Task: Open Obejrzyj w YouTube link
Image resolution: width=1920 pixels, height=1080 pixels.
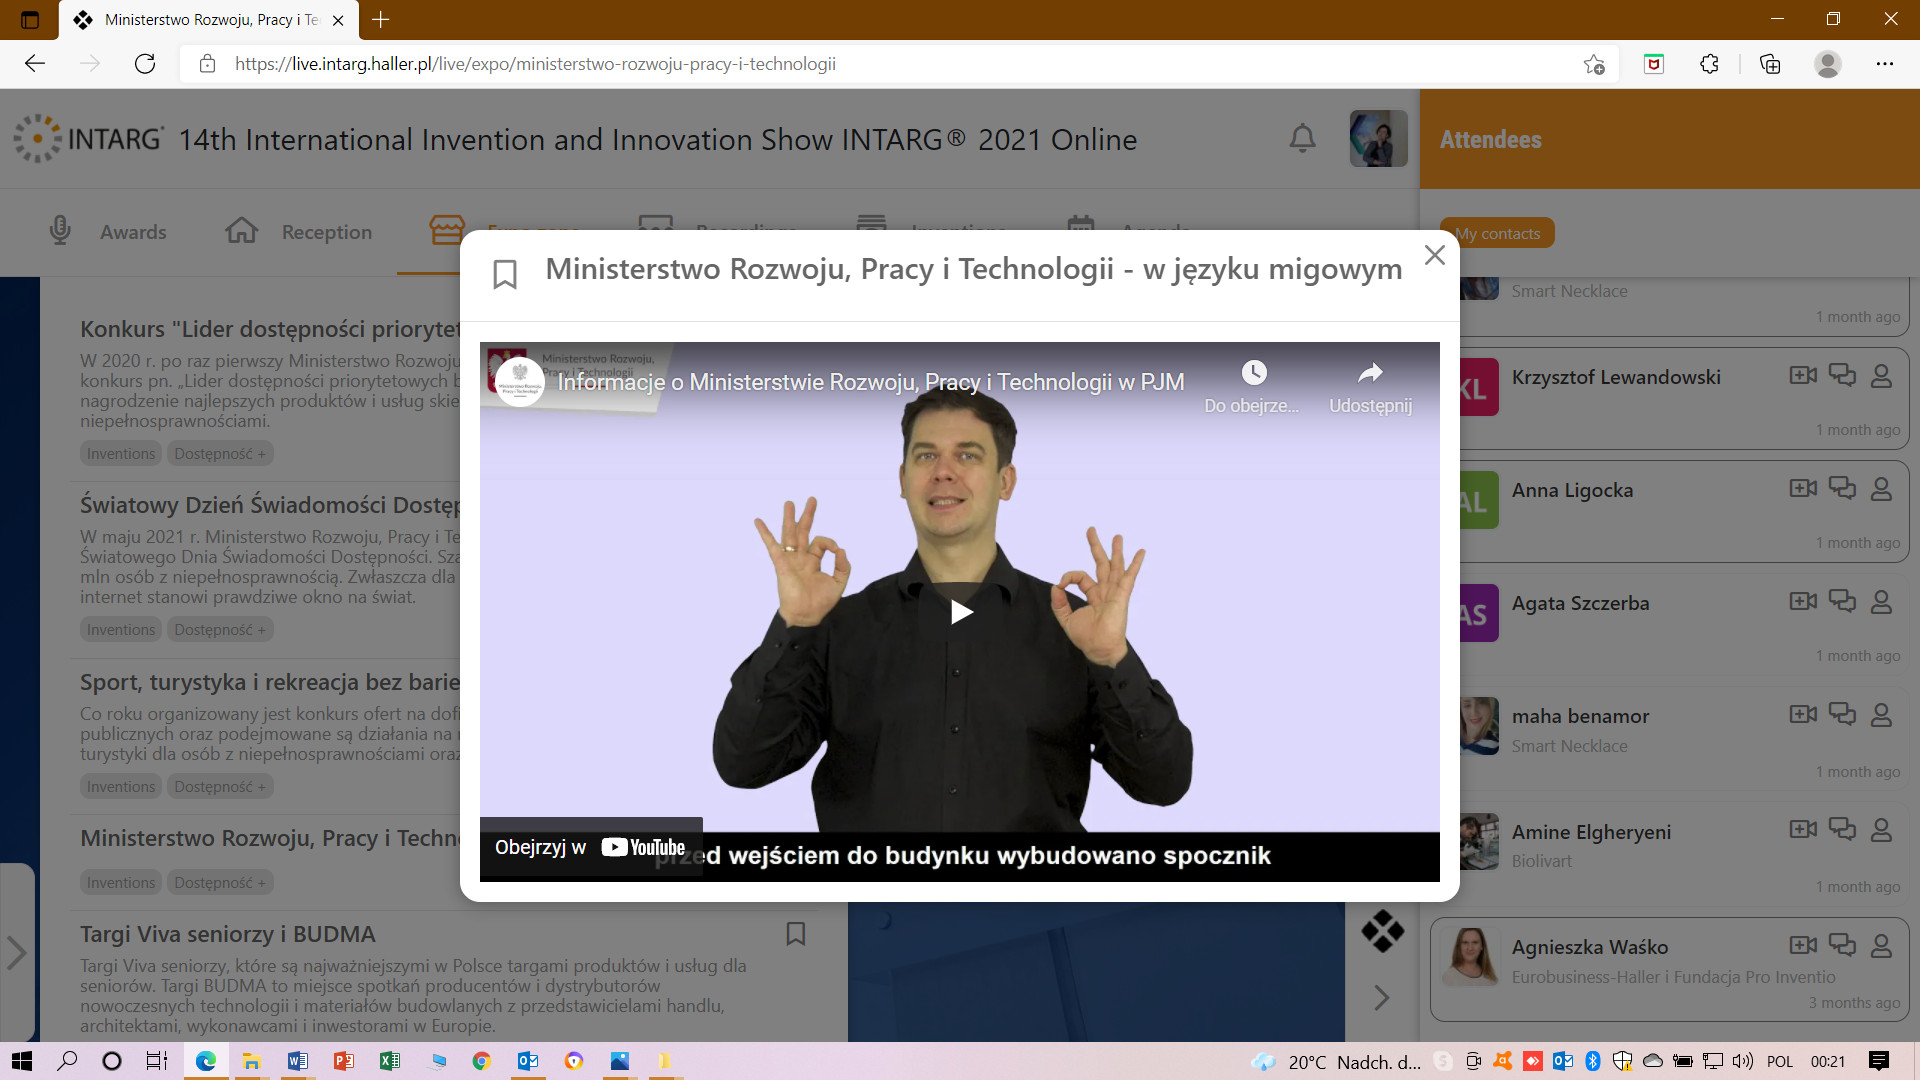Action: [591, 847]
